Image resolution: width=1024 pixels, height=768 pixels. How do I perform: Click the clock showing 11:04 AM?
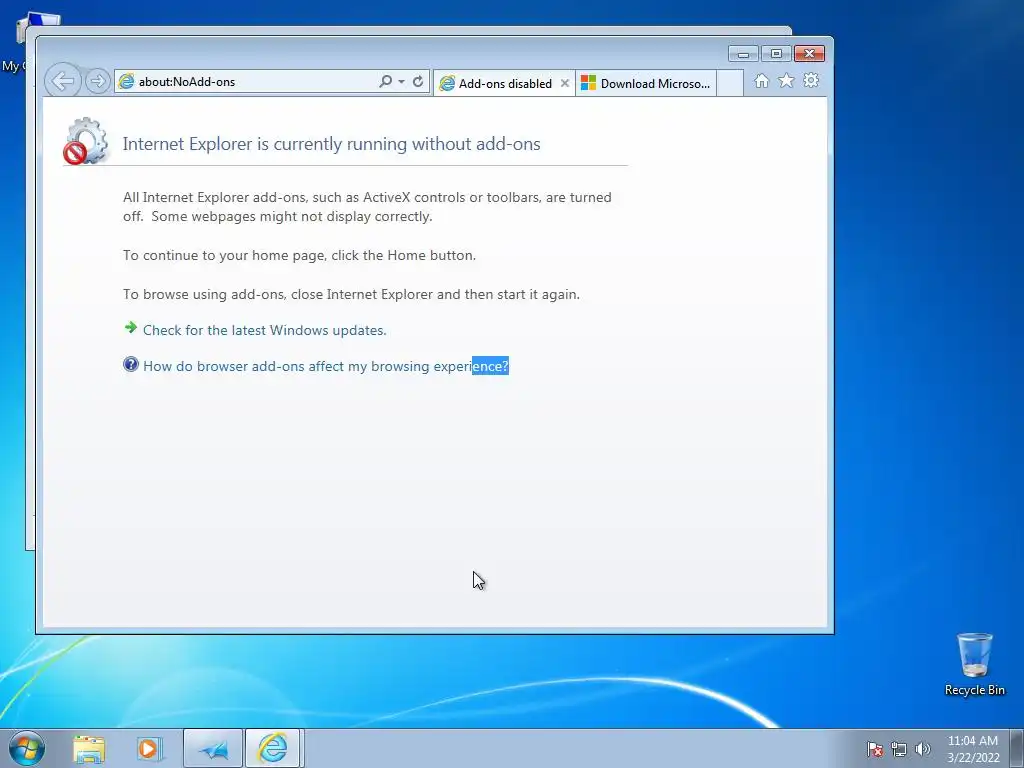click(972, 749)
